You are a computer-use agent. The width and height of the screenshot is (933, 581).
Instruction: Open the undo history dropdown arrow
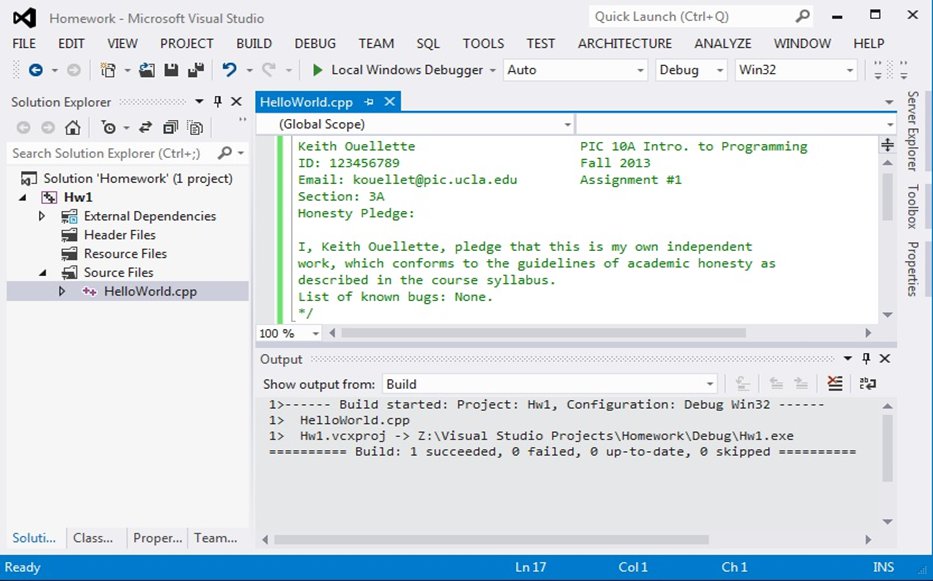[249, 70]
